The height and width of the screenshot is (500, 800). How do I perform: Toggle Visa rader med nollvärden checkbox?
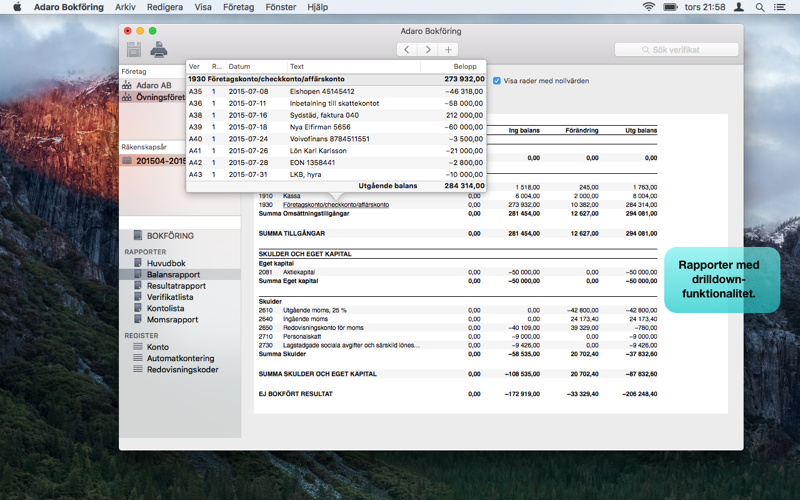pos(497,81)
